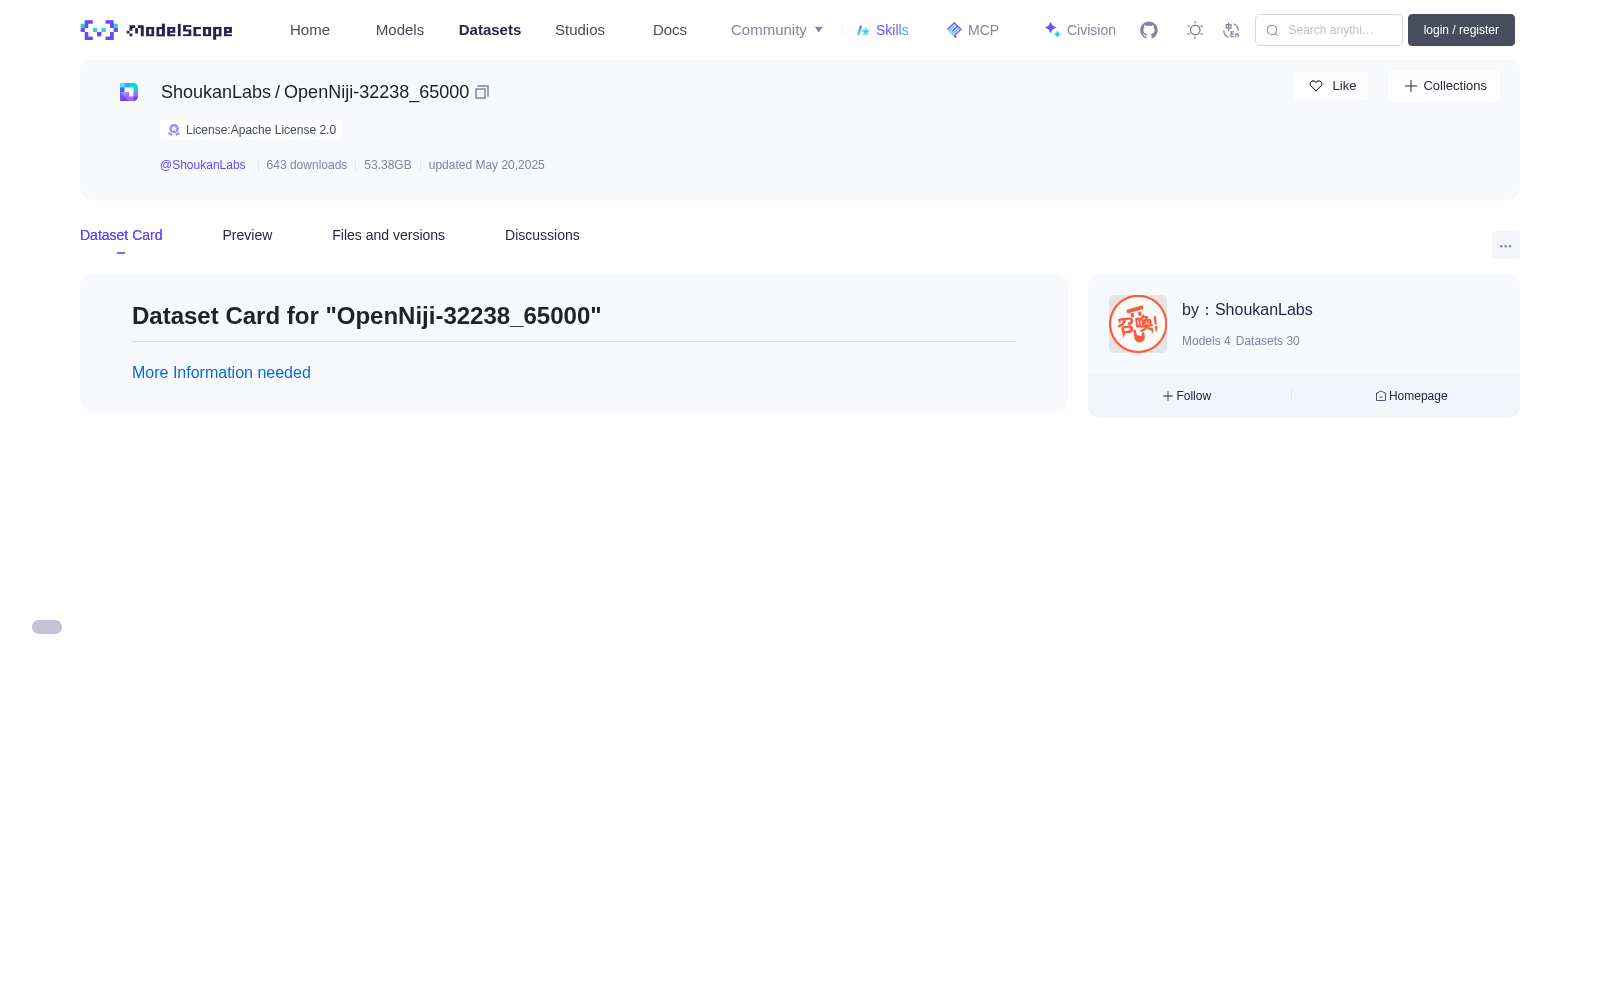1600x1000 pixels.
Task: Click the updated May 20,2025 text
Action: [487, 165]
